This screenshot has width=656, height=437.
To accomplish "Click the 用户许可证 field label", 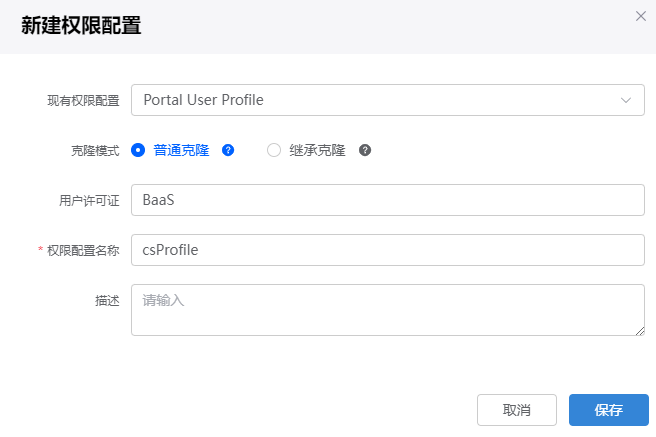I will (89, 201).
